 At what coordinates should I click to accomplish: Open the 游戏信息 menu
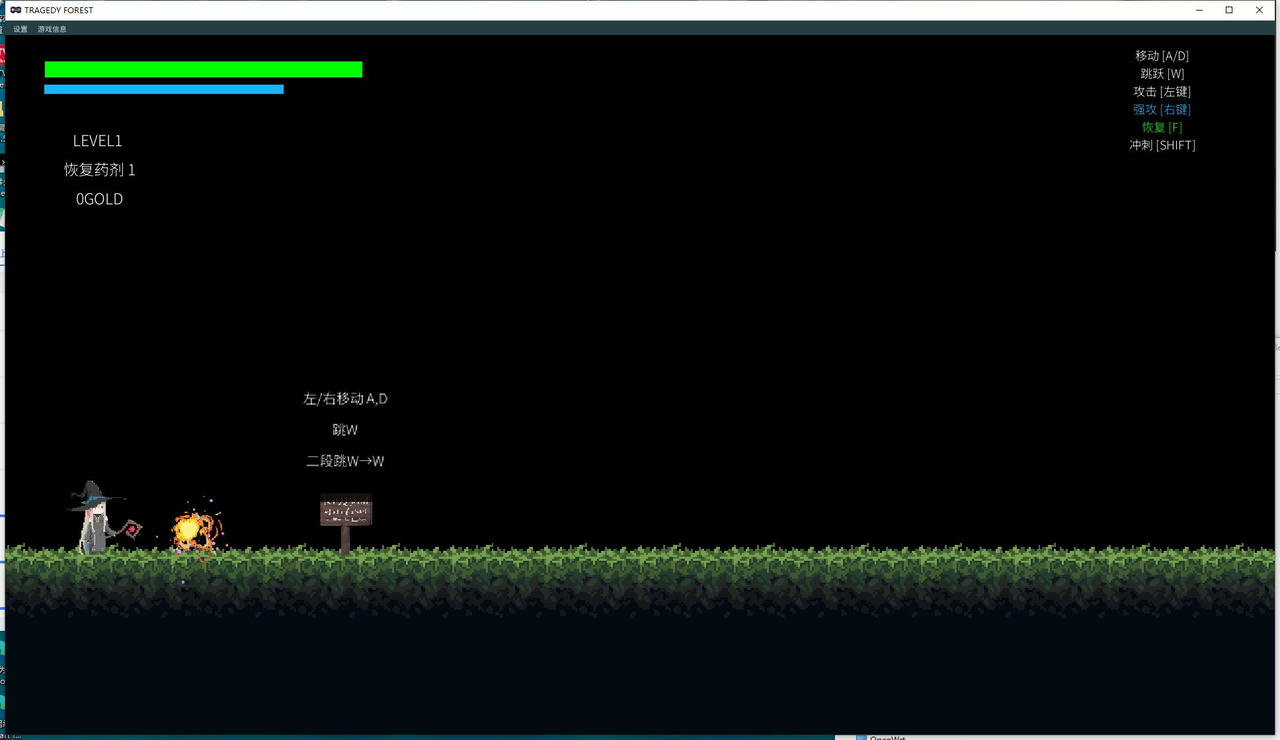coord(52,29)
